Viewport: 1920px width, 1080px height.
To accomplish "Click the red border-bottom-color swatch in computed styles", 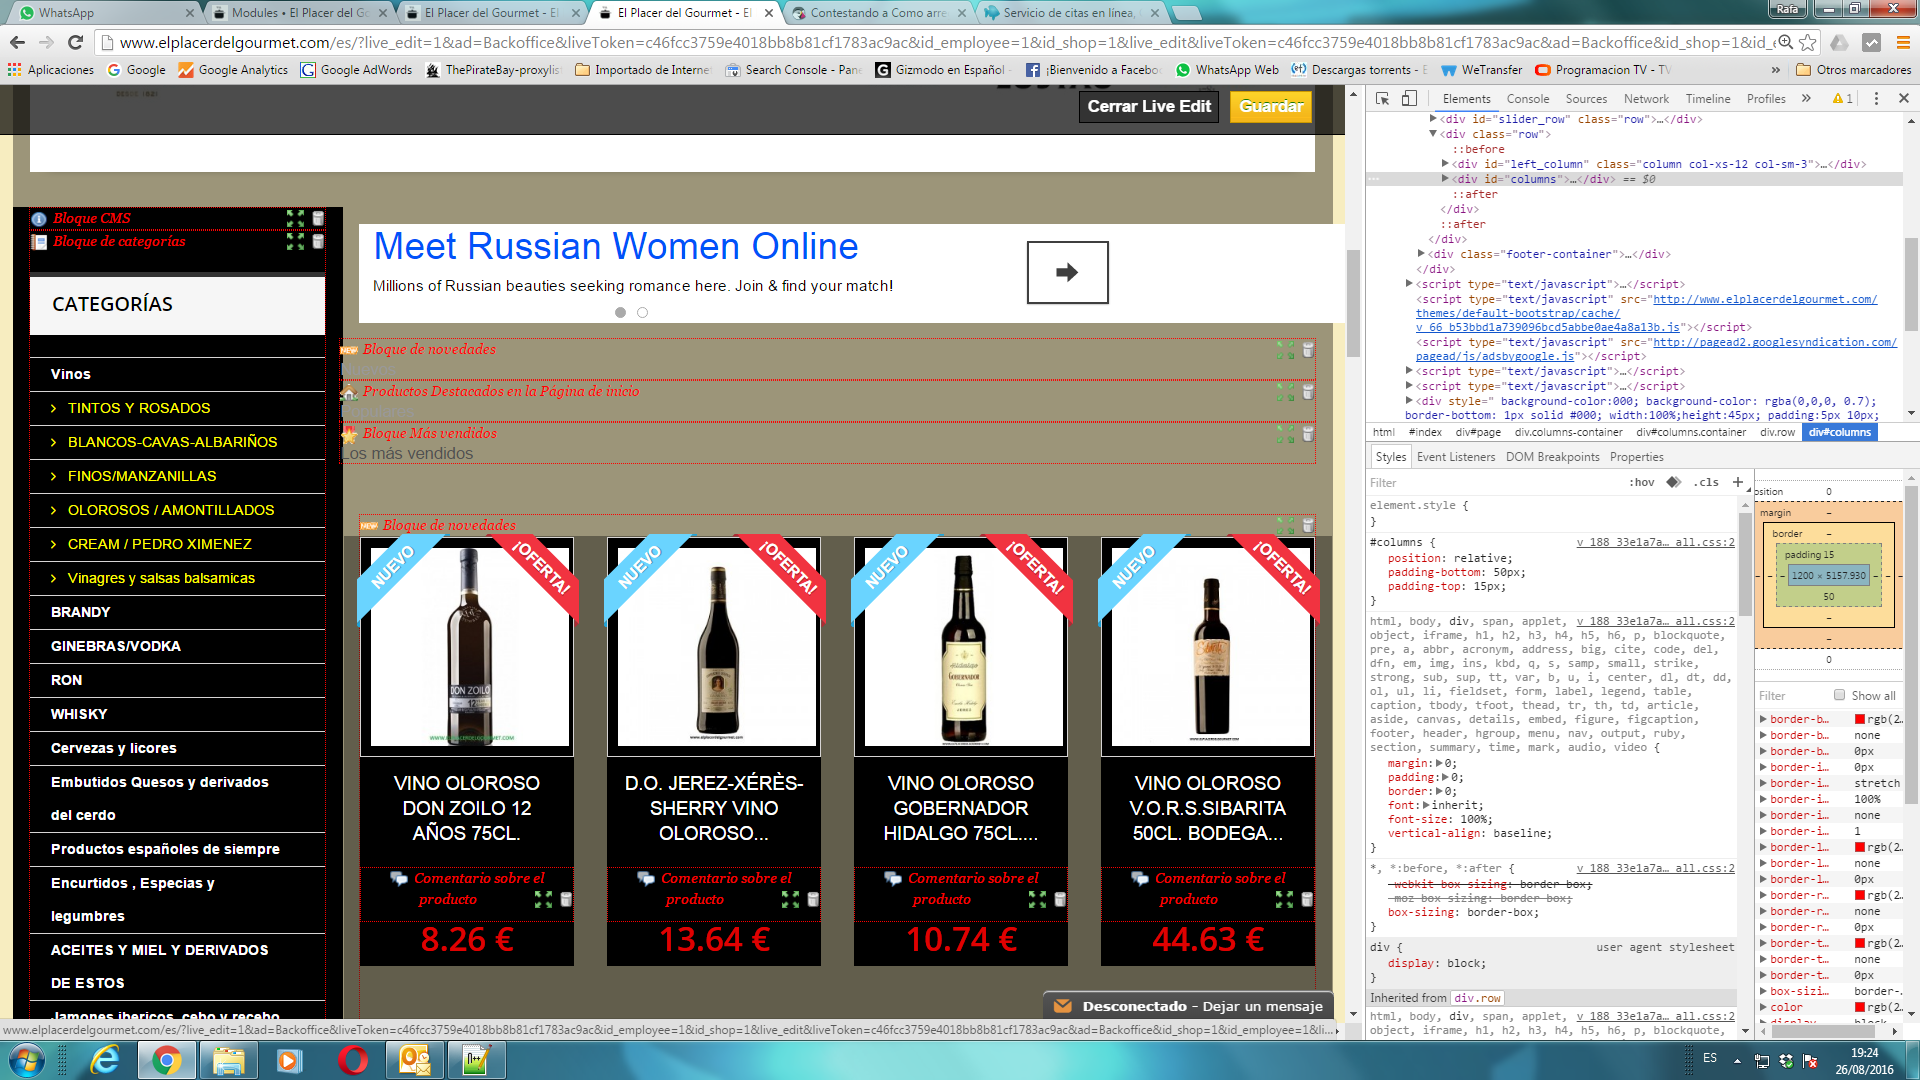I will point(1860,719).
